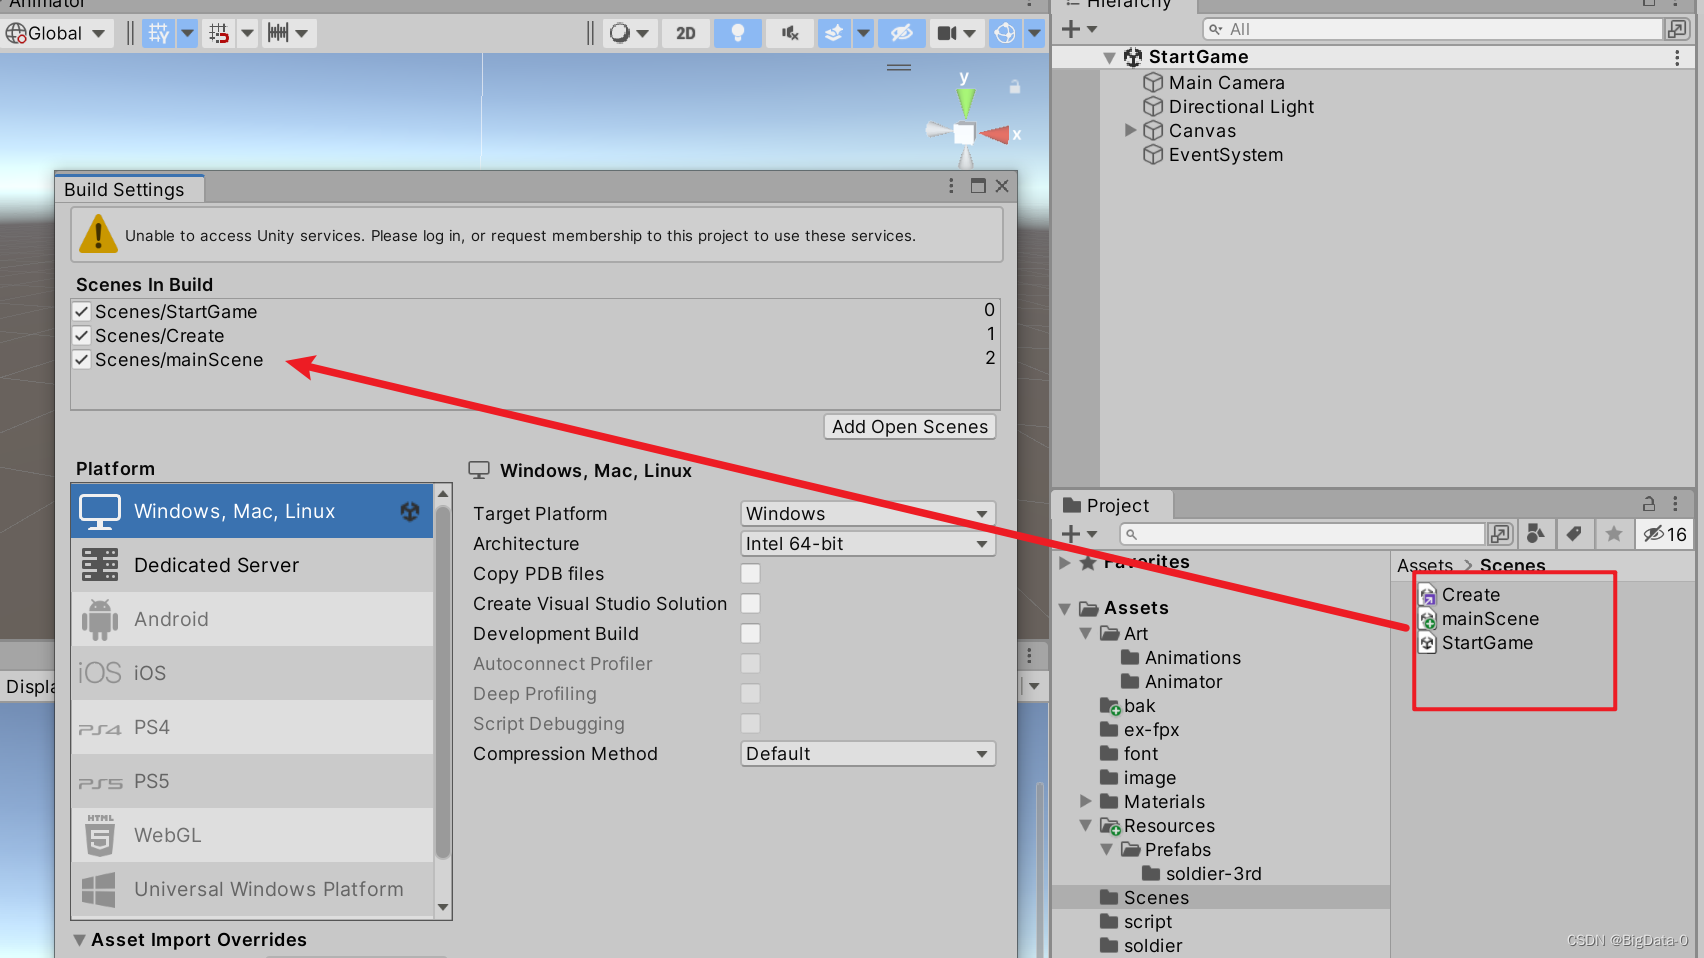
Task: Toggle hidden objects visibility eye in Scene toolbar
Action: 902,33
